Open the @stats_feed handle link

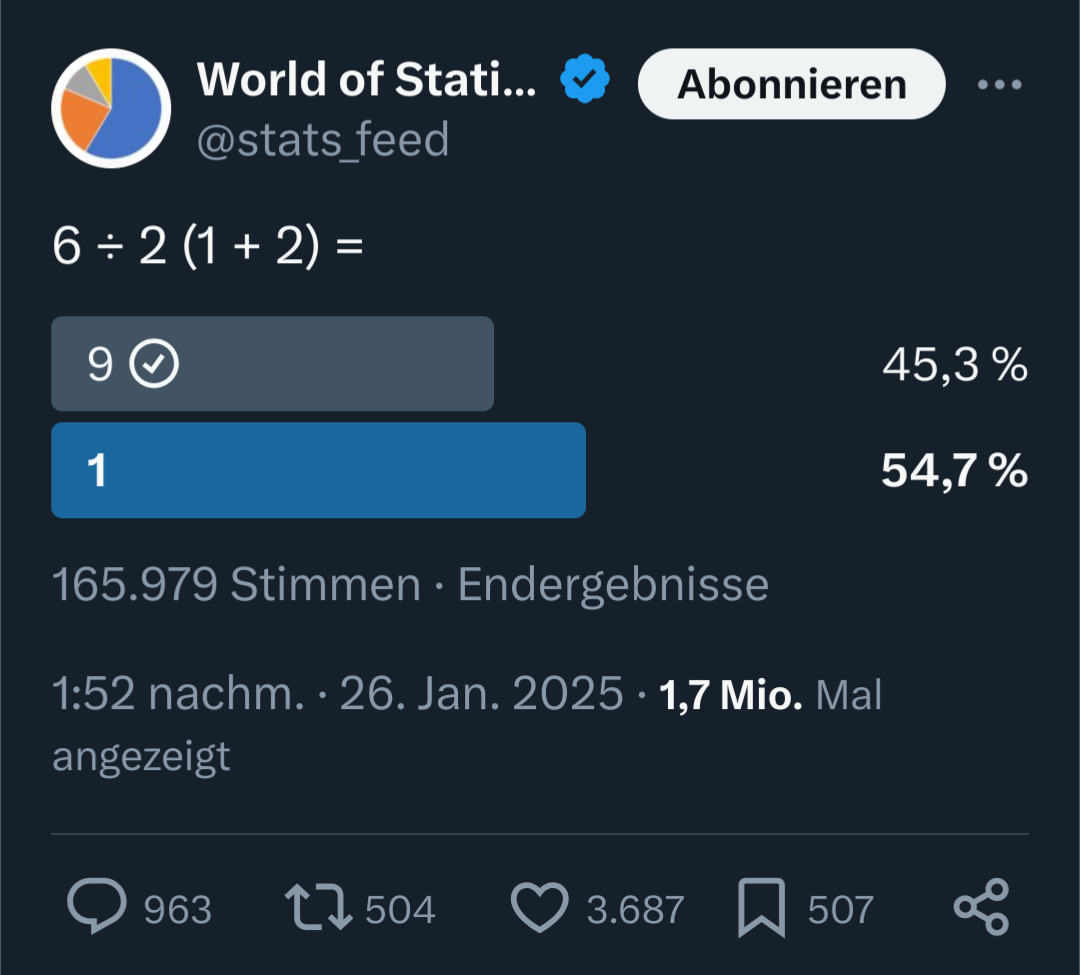point(323,140)
